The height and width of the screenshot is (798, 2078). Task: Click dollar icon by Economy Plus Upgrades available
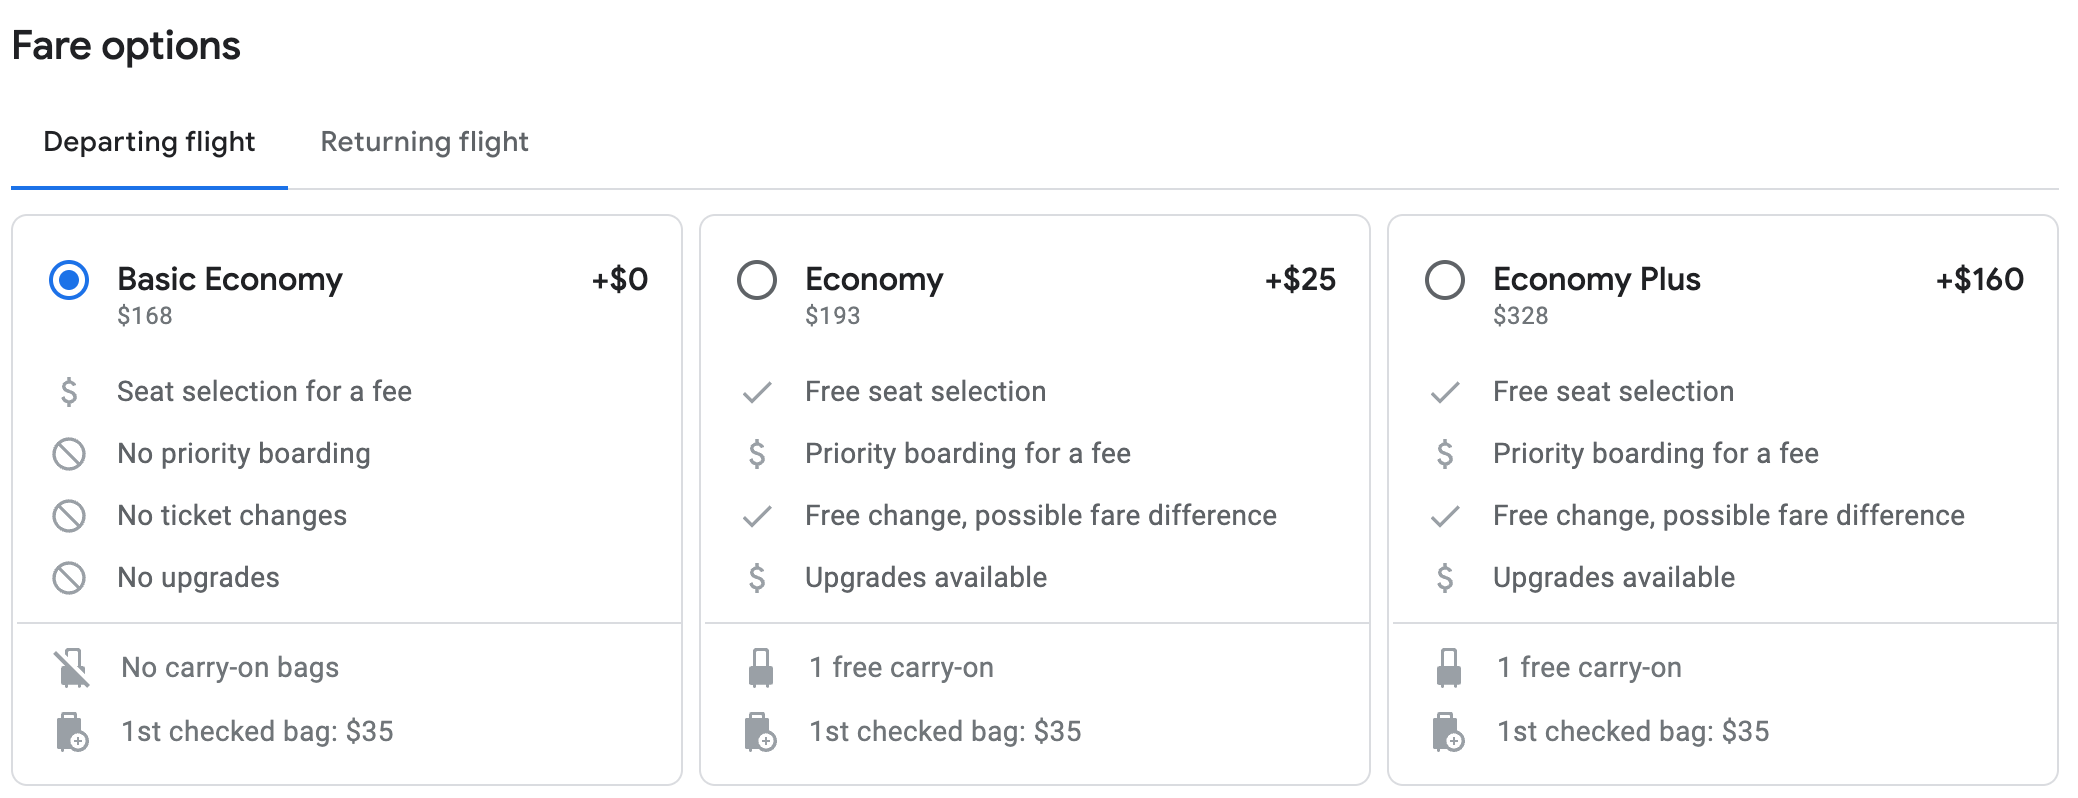tap(1445, 578)
